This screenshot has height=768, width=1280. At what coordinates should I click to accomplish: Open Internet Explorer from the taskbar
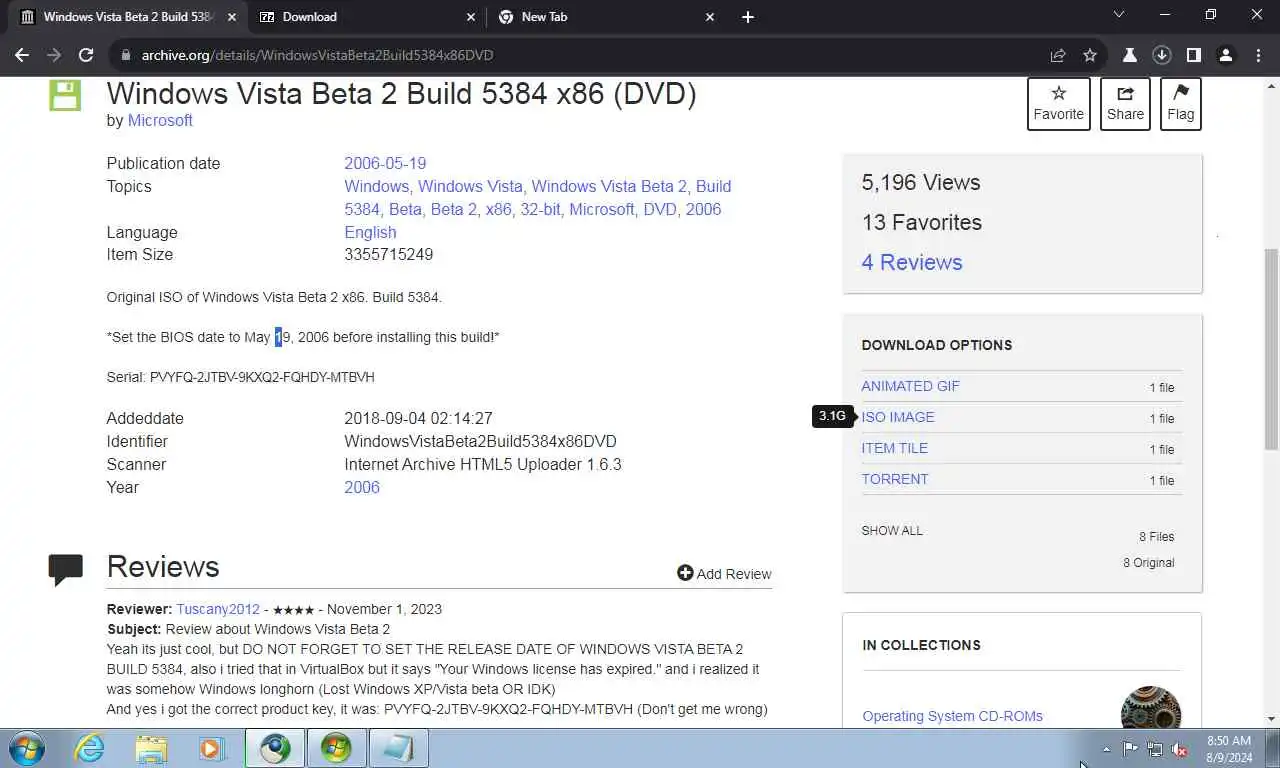pos(89,748)
